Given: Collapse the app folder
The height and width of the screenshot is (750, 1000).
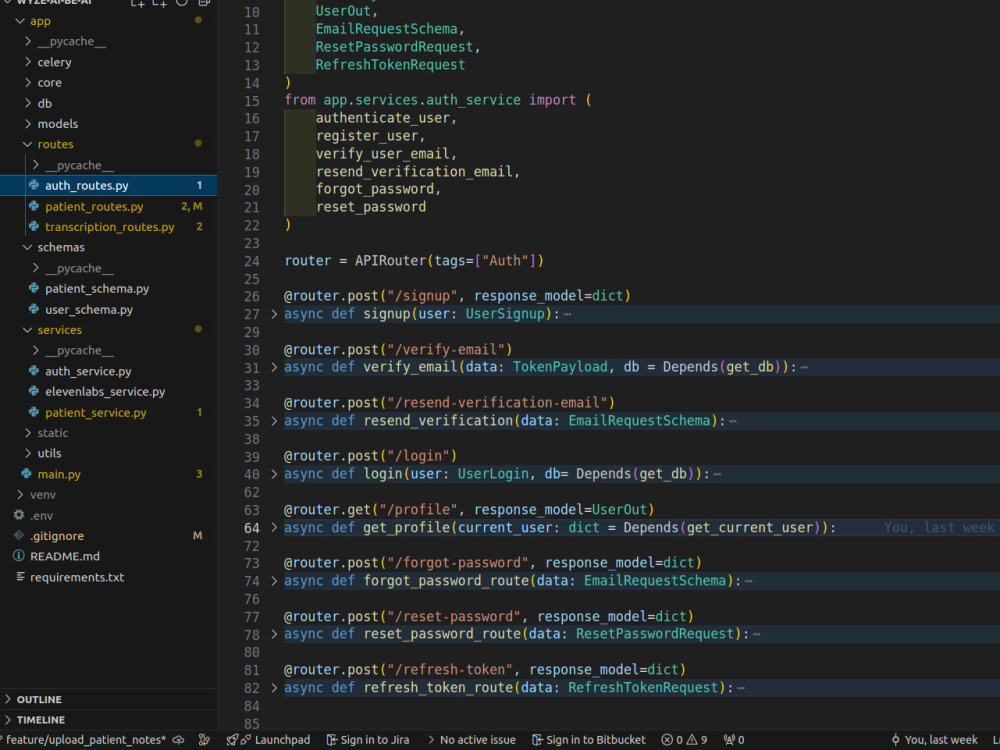Looking at the screenshot, I should 20,21.
